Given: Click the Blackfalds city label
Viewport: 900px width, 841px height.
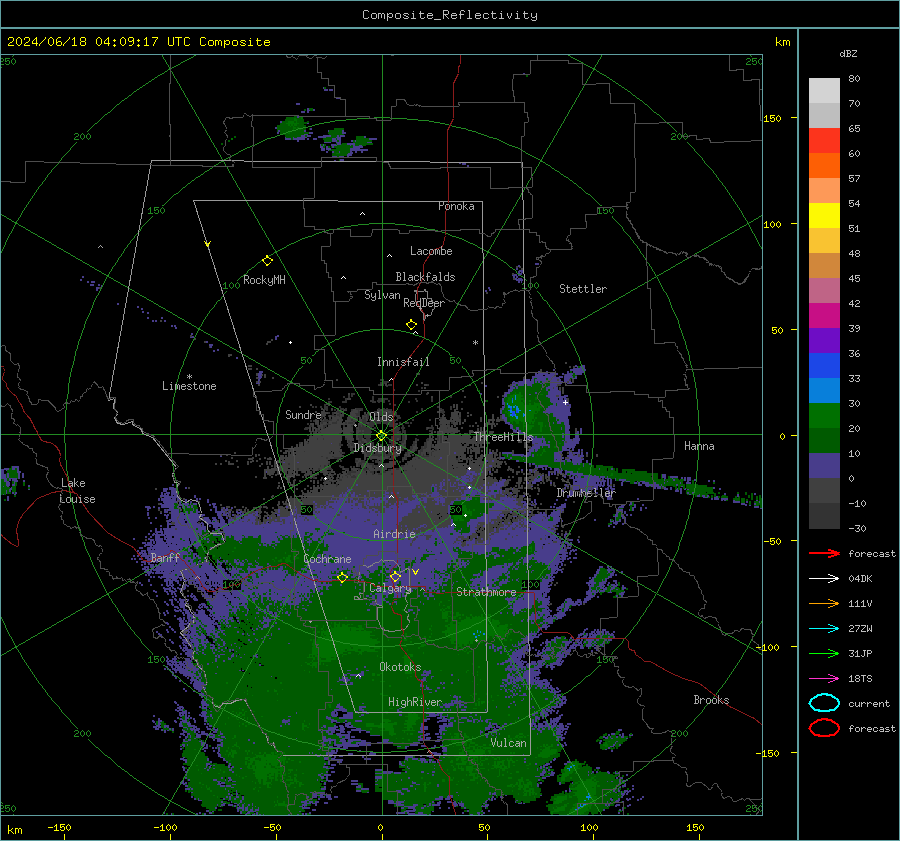Looking at the screenshot, I should click(425, 277).
